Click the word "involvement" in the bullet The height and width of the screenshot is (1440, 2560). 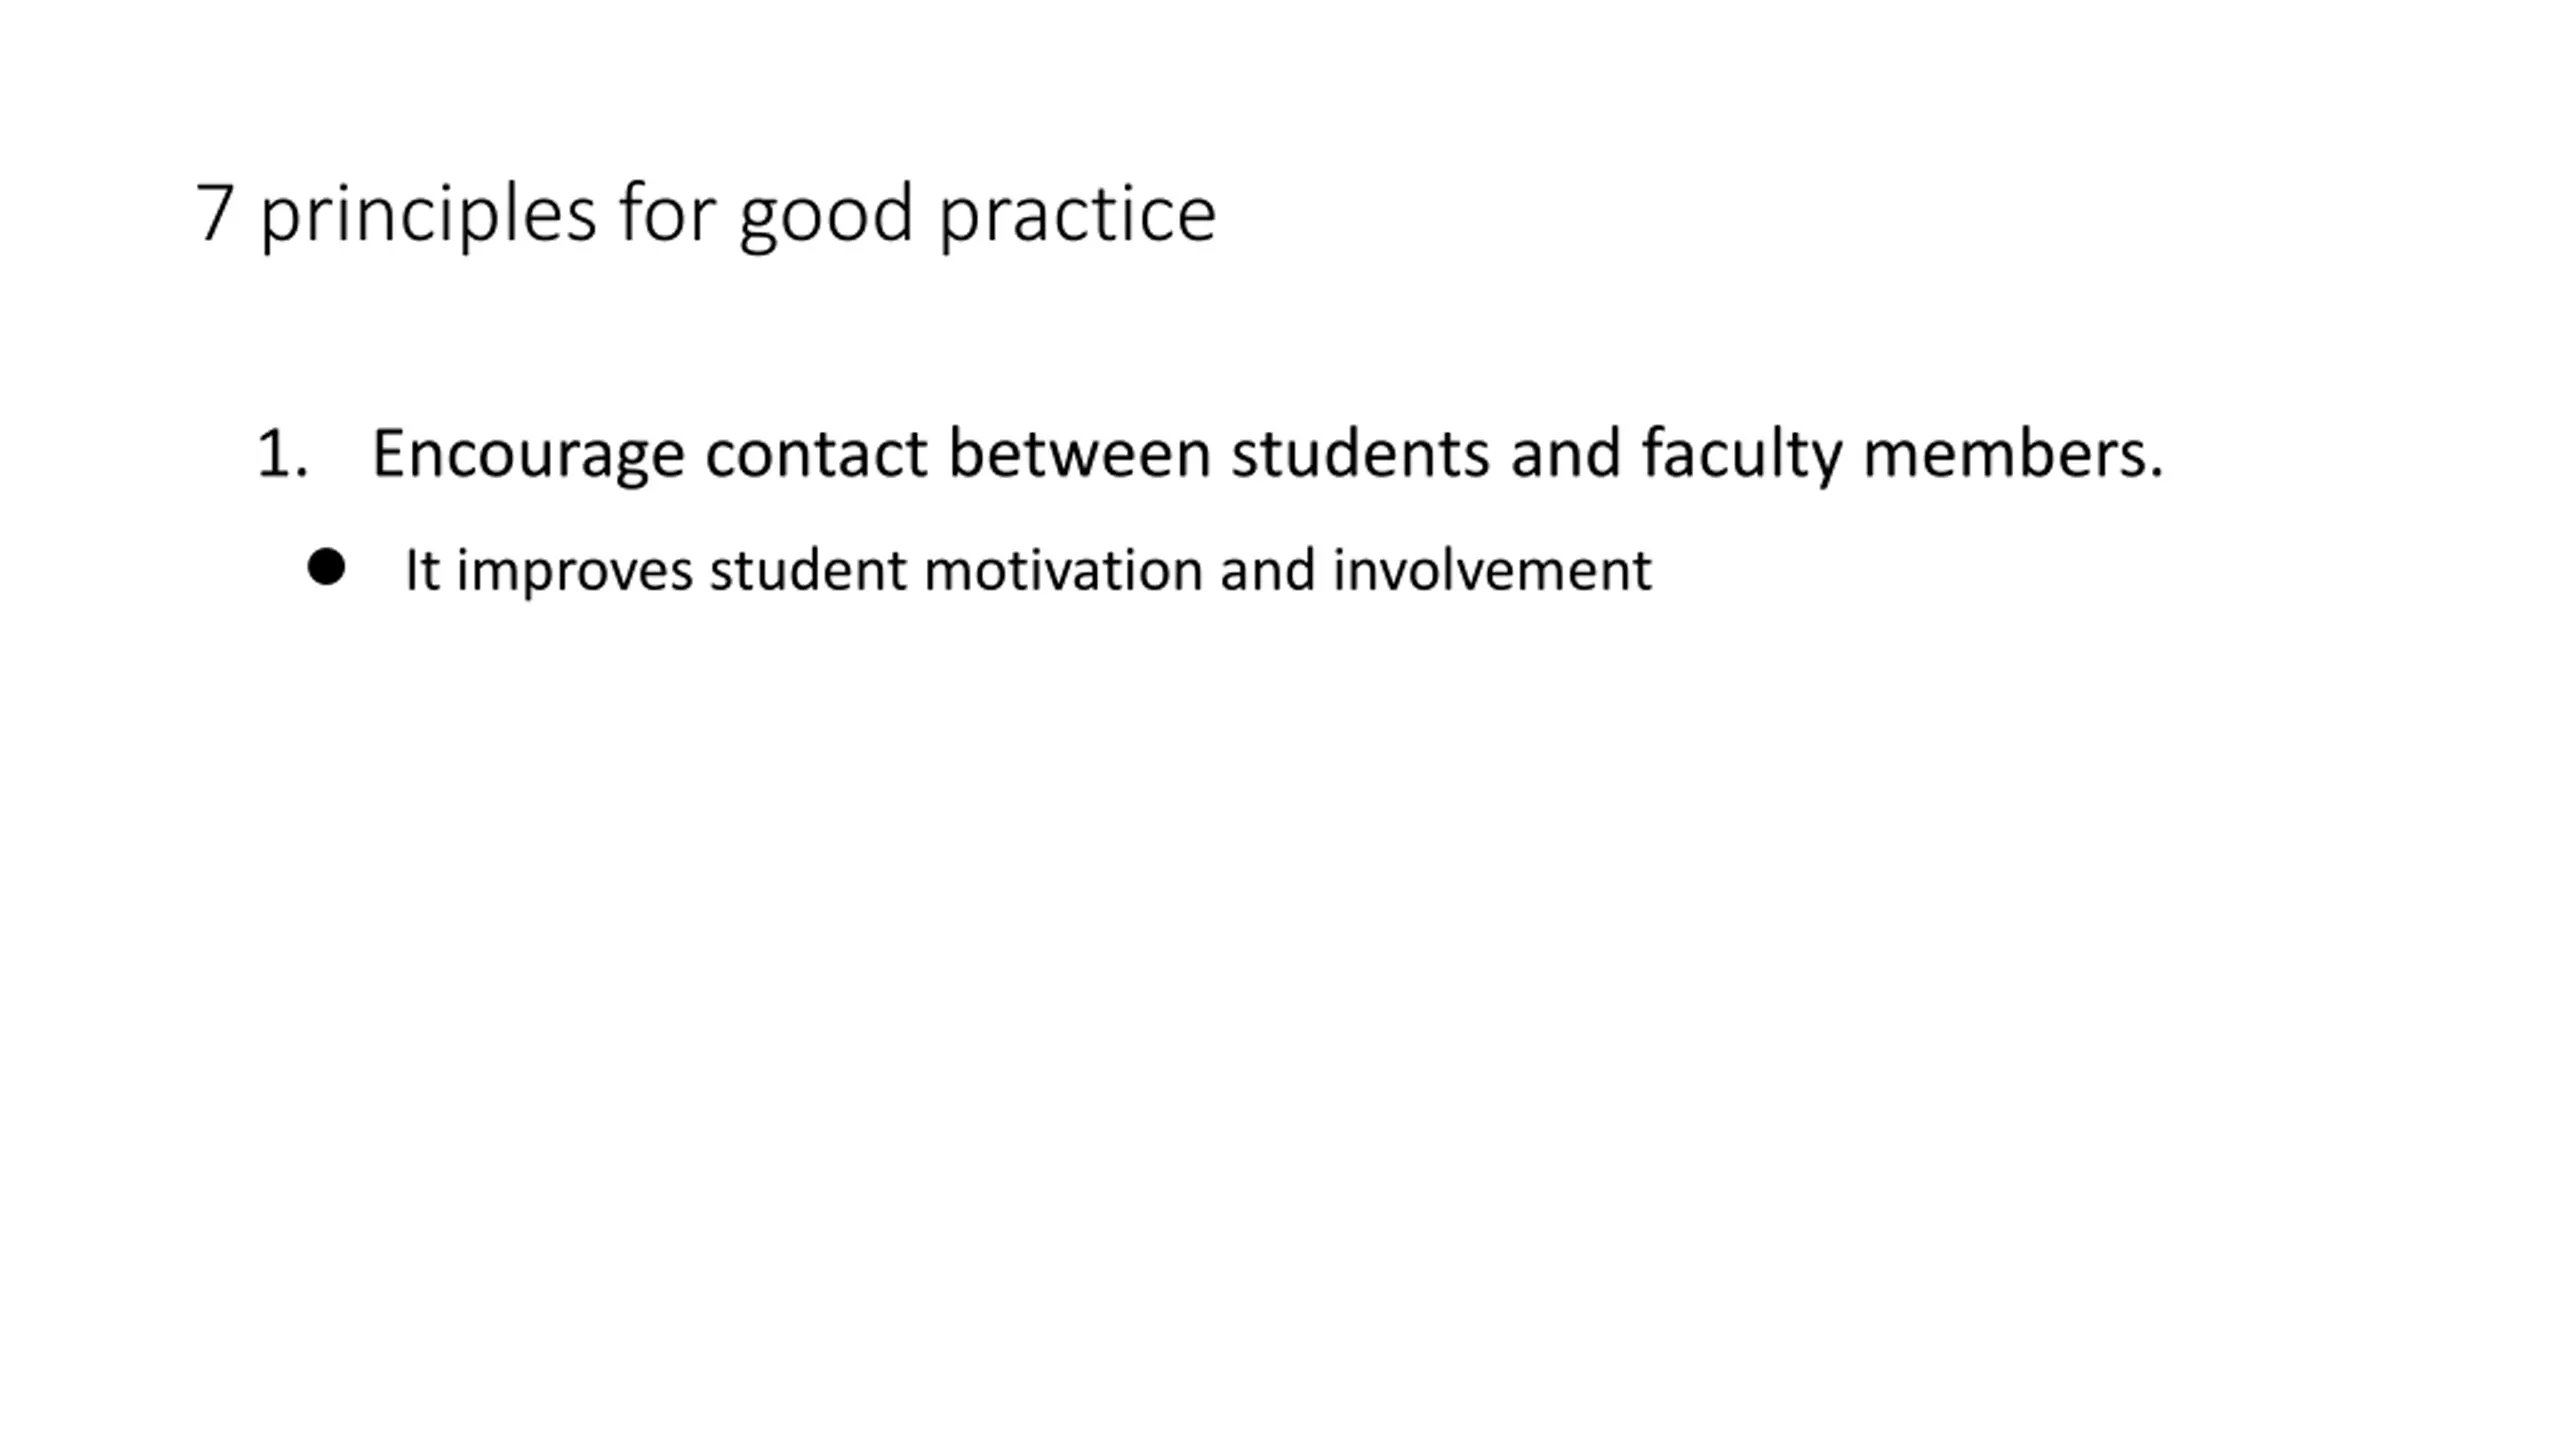pyautogui.click(x=1492, y=571)
